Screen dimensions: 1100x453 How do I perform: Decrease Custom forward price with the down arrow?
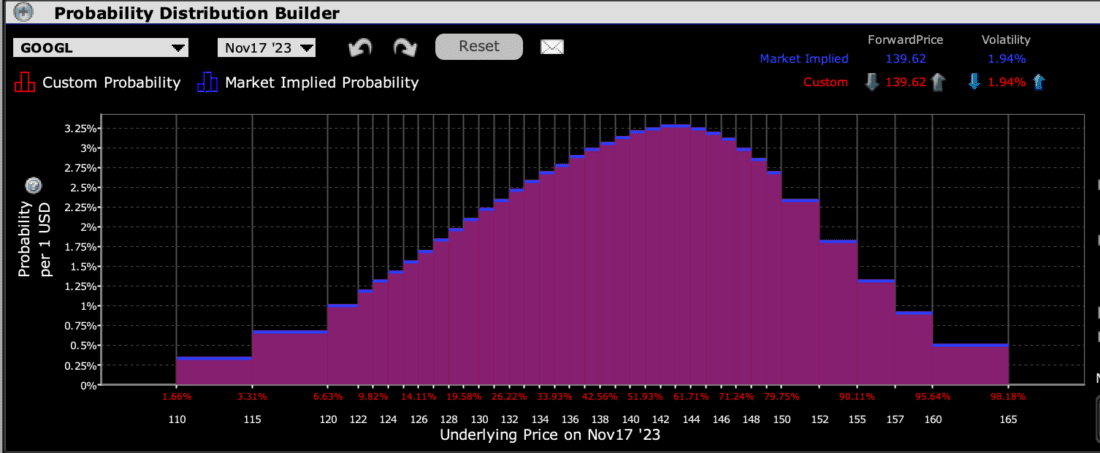point(872,82)
